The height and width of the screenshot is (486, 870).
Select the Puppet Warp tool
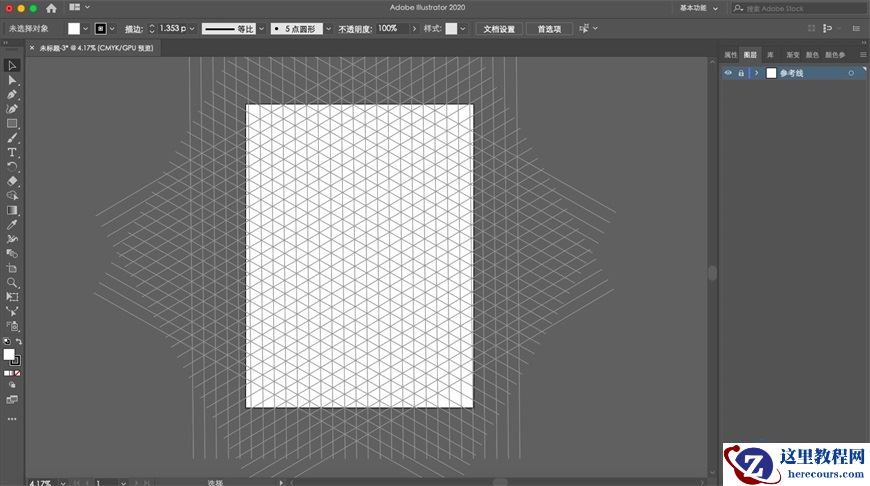pyautogui.click(x=12, y=312)
